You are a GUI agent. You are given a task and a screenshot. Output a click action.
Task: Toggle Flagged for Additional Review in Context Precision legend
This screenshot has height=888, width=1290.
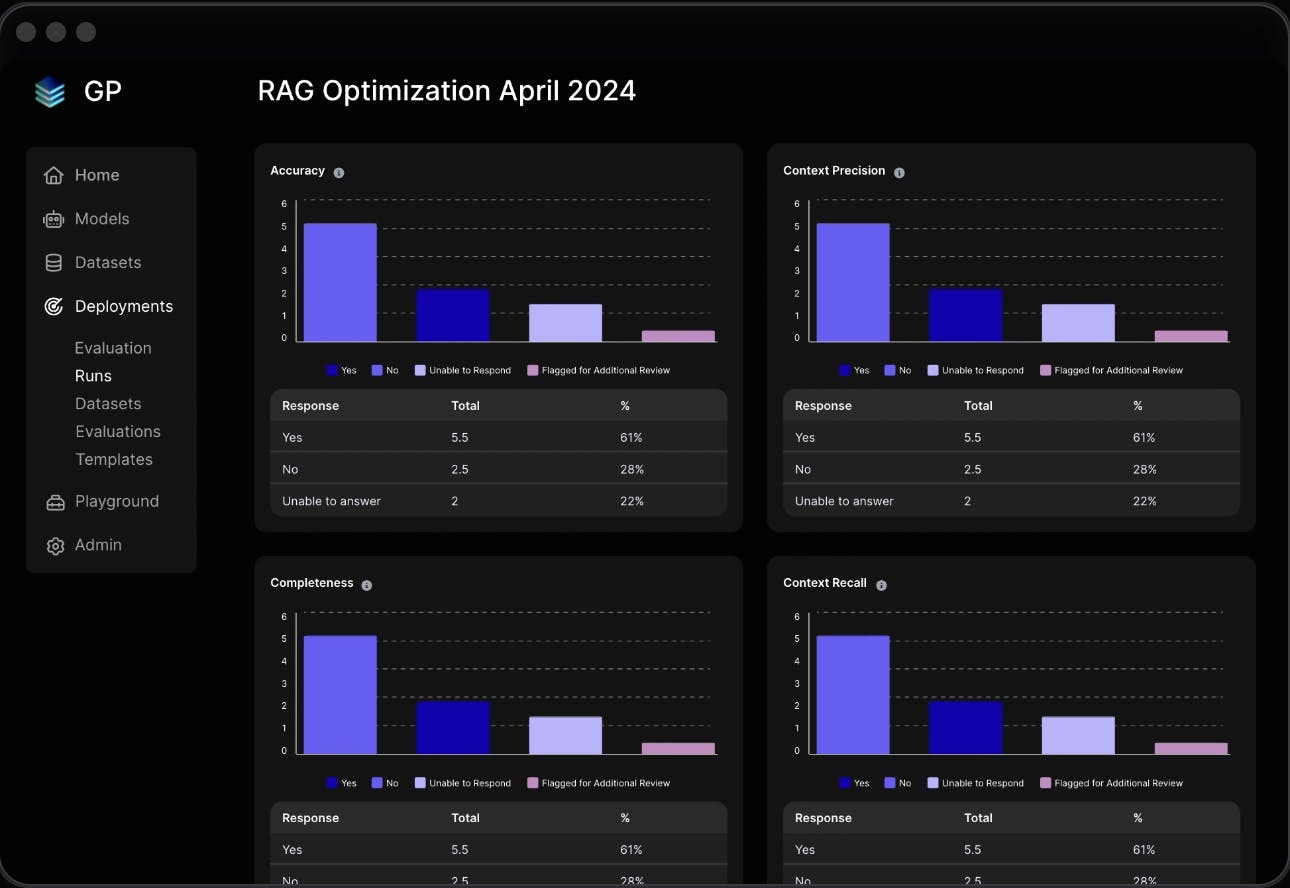coord(1046,371)
